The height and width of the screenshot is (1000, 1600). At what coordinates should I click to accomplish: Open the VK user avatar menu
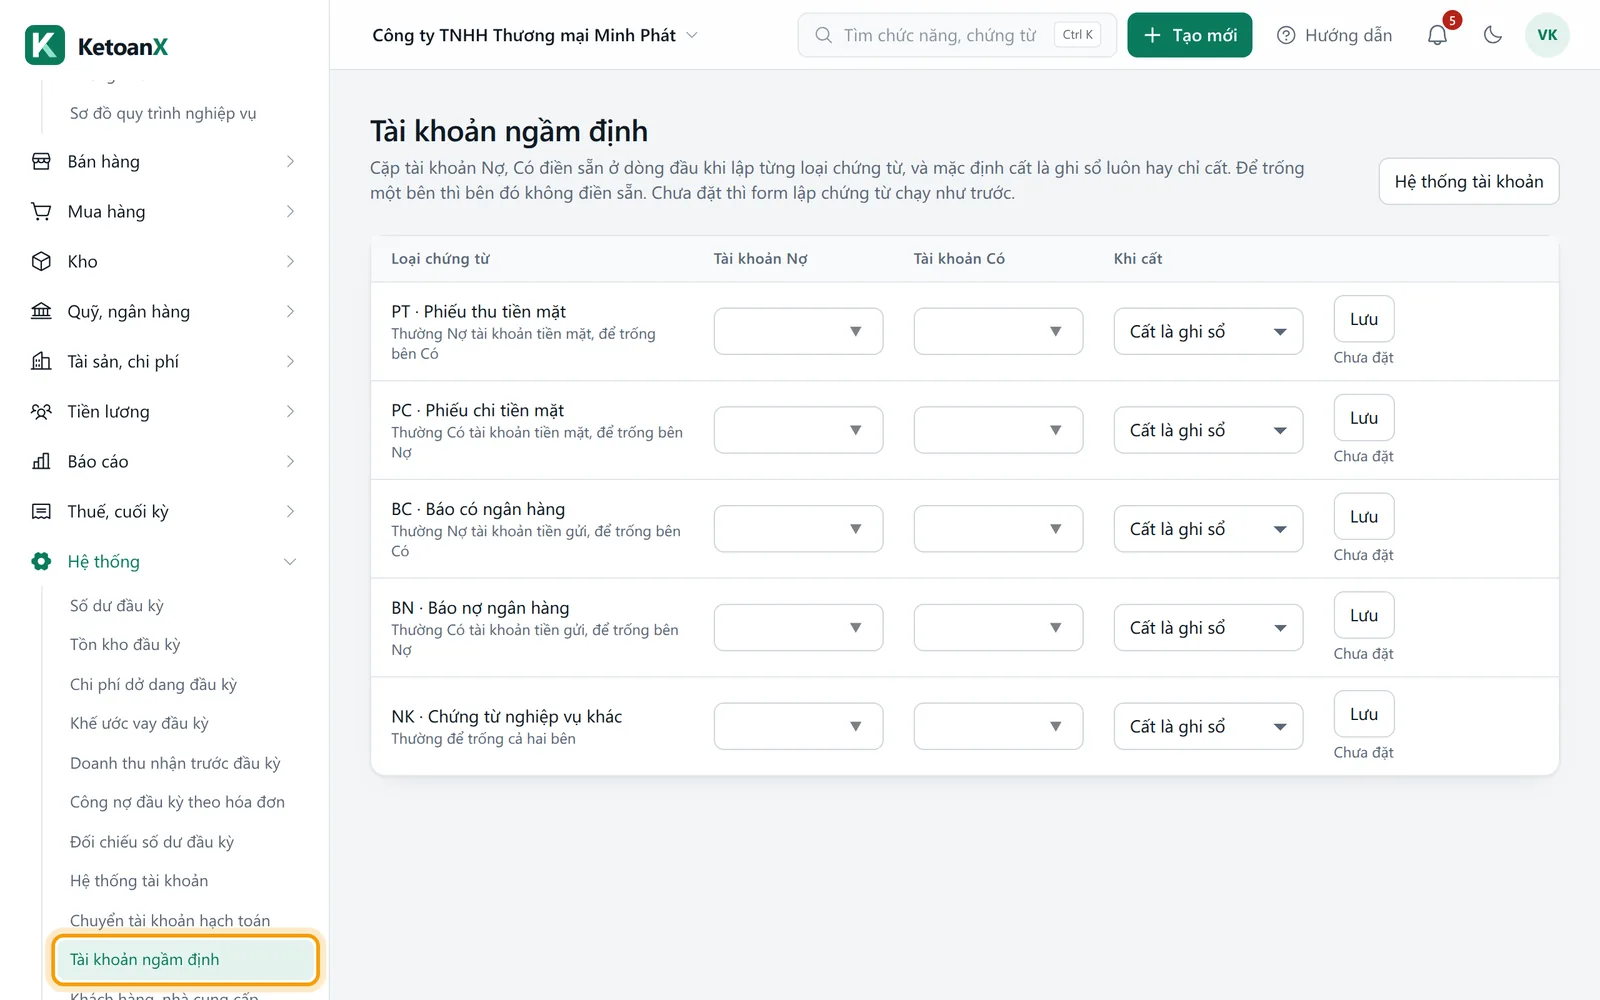(x=1547, y=35)
